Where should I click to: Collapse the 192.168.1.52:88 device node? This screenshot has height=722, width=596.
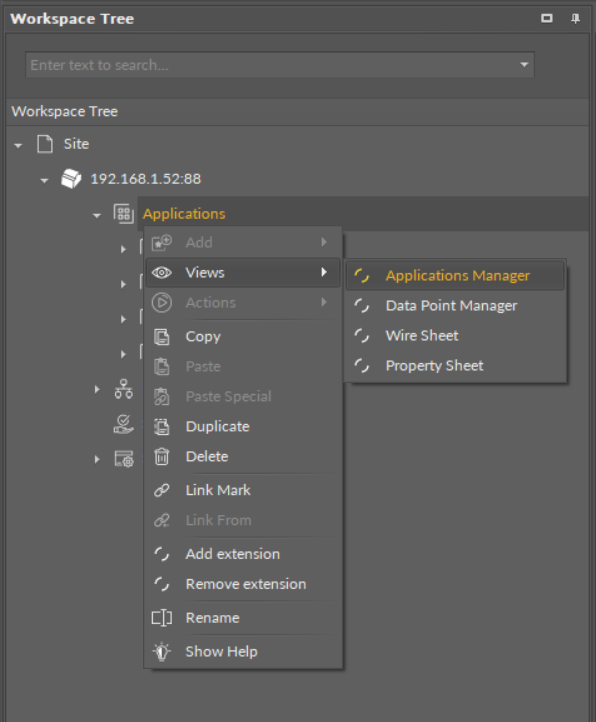pos(44,180)
